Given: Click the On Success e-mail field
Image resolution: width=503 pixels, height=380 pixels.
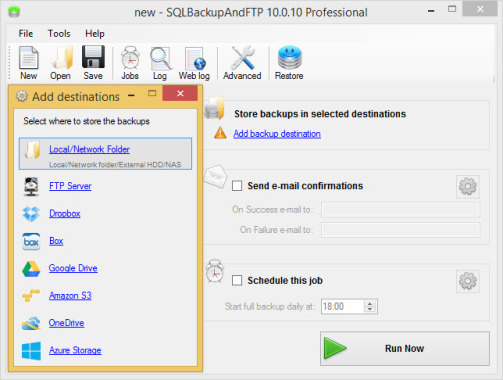Looking at the screenshot, I should click(x=401, y=210).
